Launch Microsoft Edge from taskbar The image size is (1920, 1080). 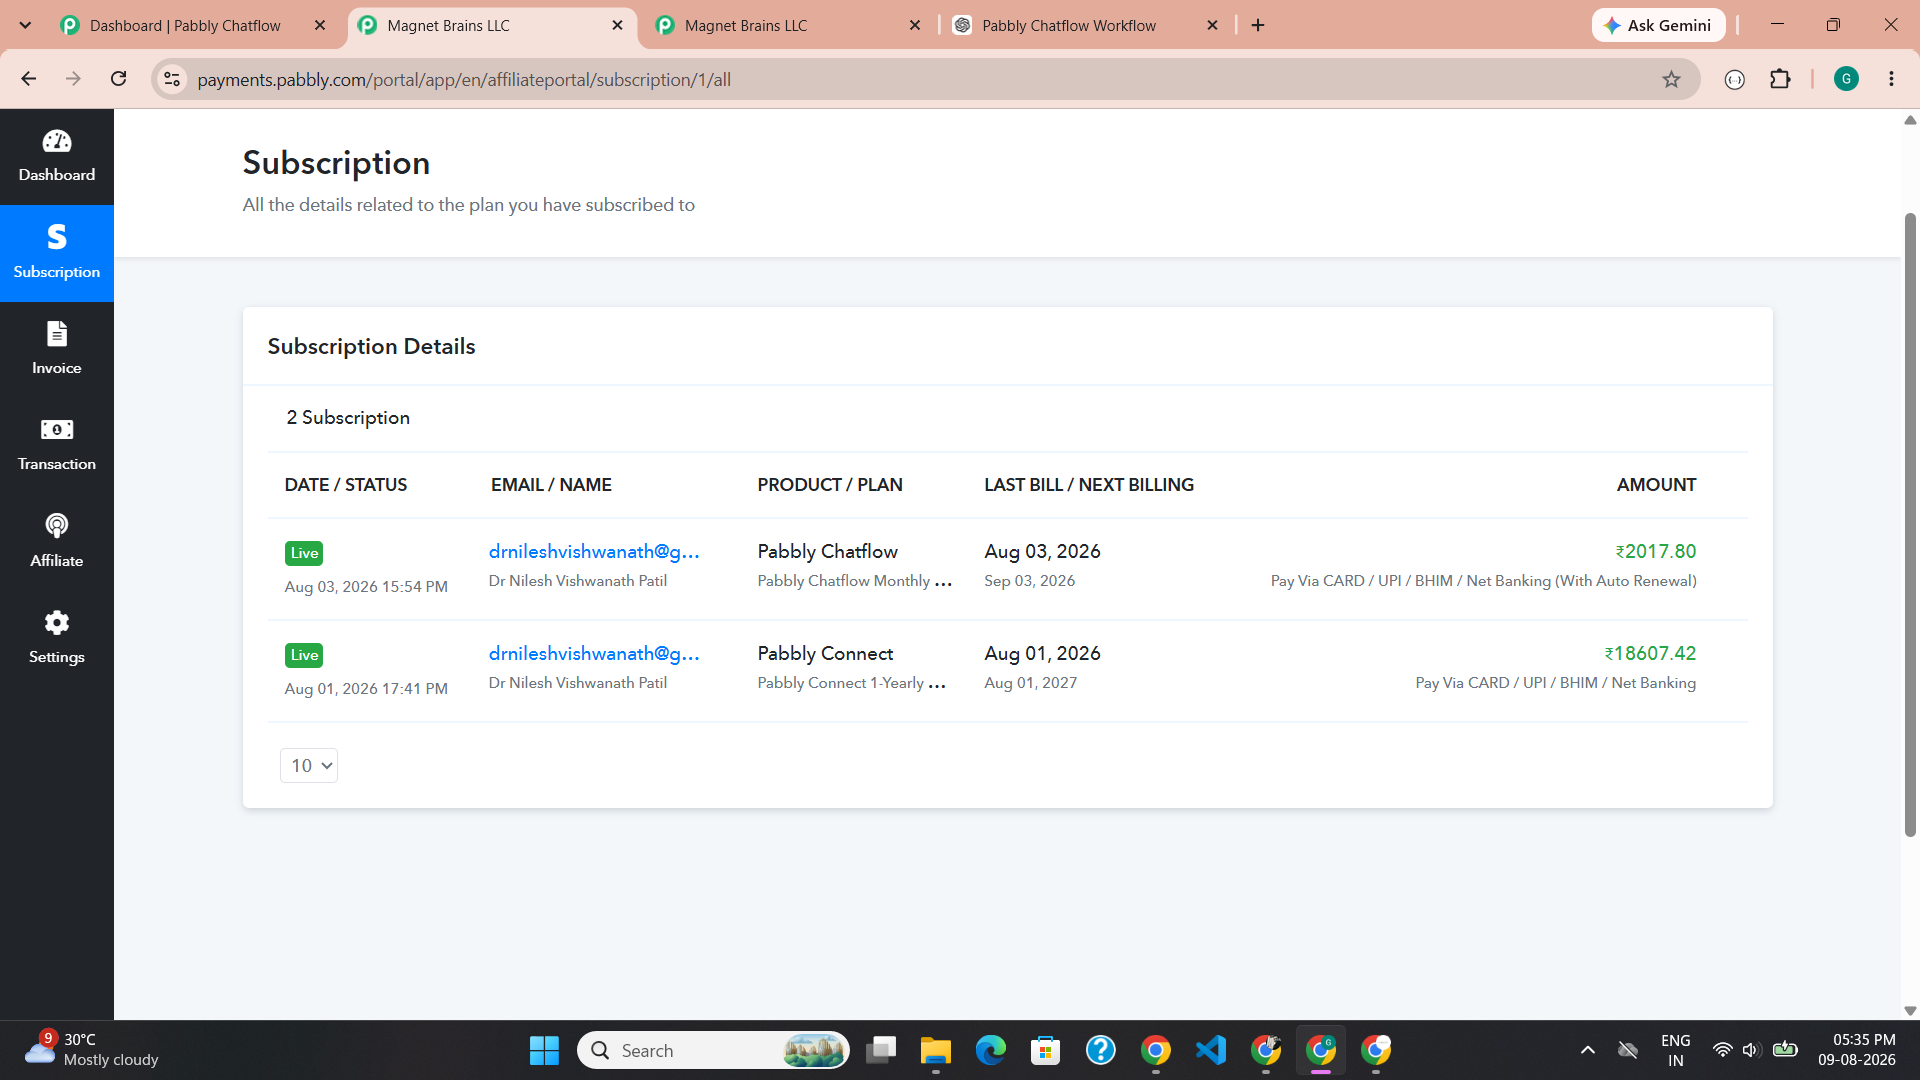tap(990, 1050)
